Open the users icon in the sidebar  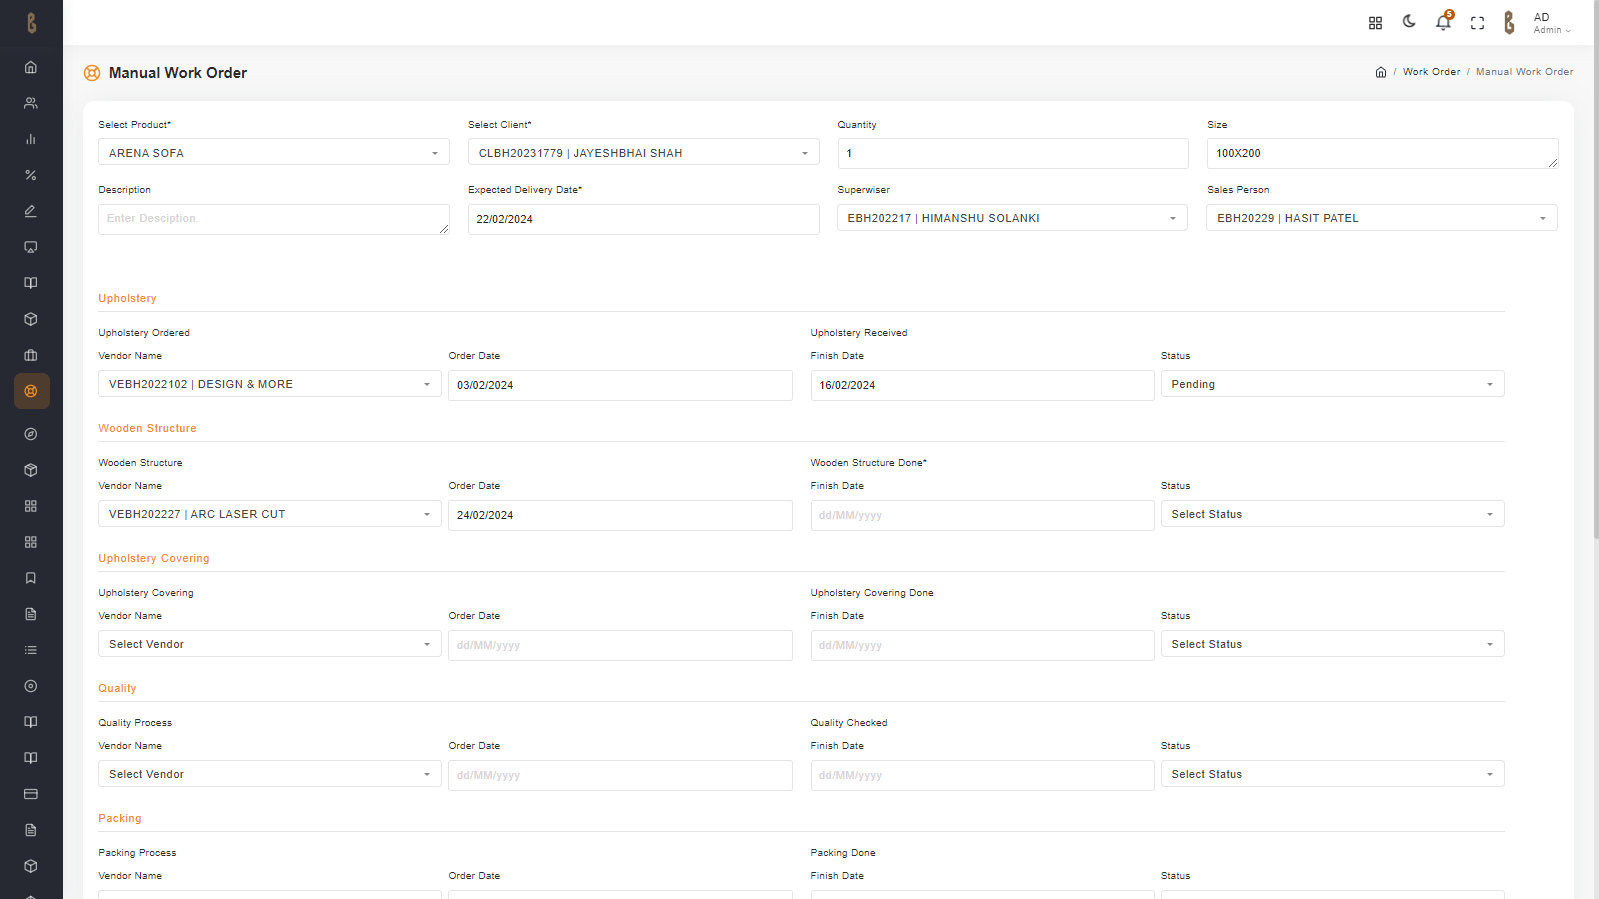pyautogui.click(x=31, y=103)
